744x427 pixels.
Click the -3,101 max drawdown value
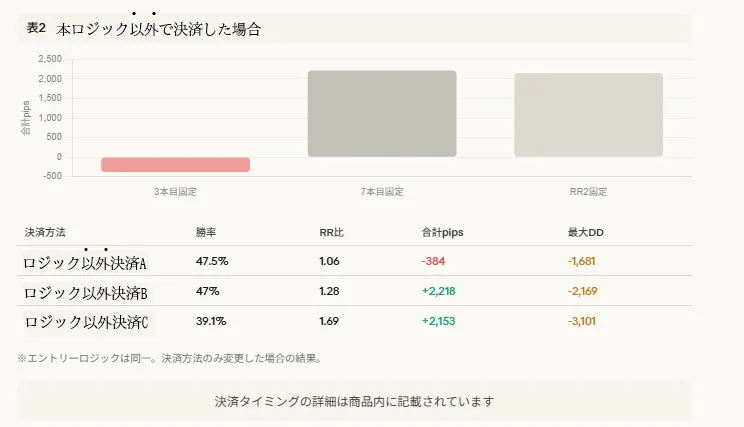[584, 321]
